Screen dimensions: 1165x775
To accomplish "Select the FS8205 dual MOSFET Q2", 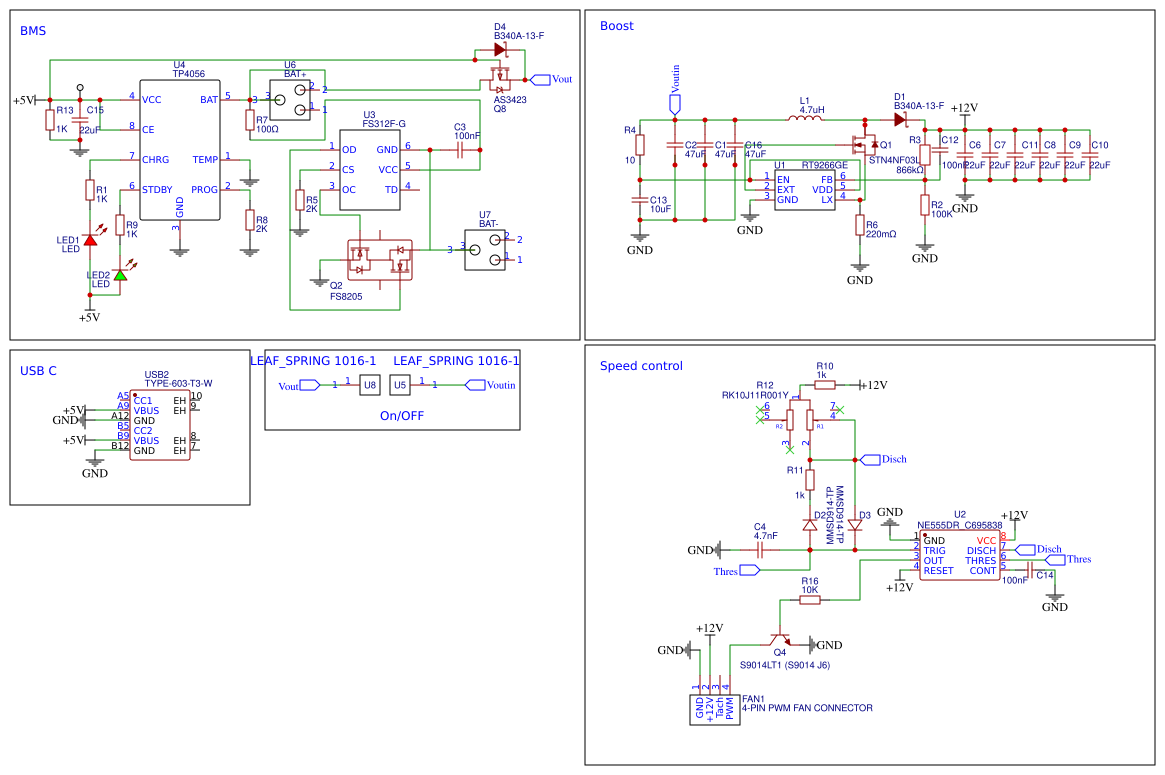I will tap(379, 260).
